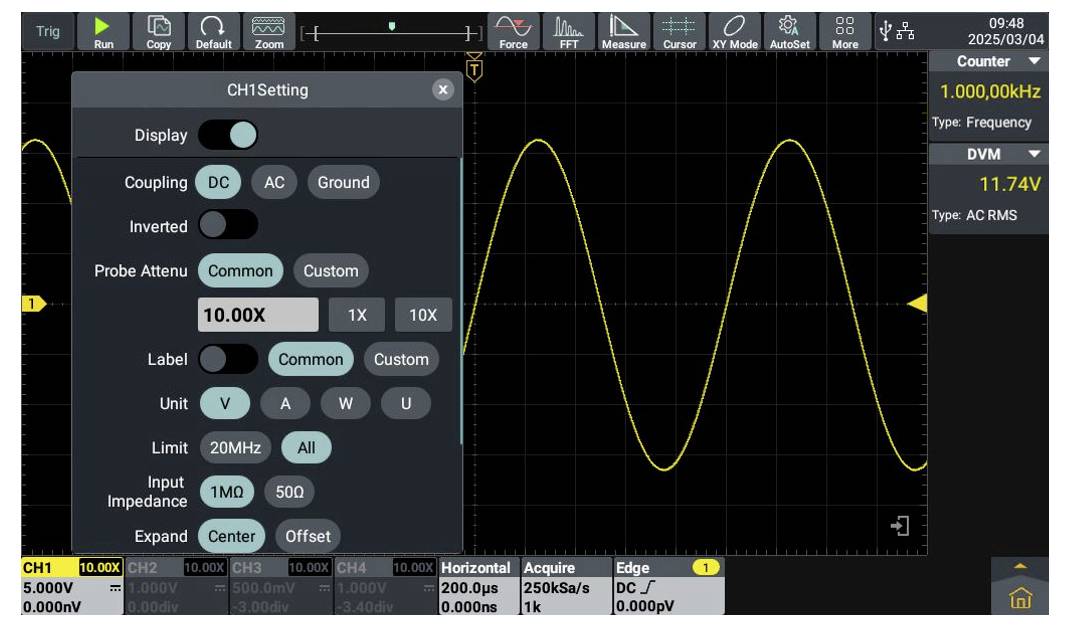The width and height of the screenshot is (1070, 627).
Task: Select the 20MHz bandwidth limit
Action: click(x=235, y=449)
